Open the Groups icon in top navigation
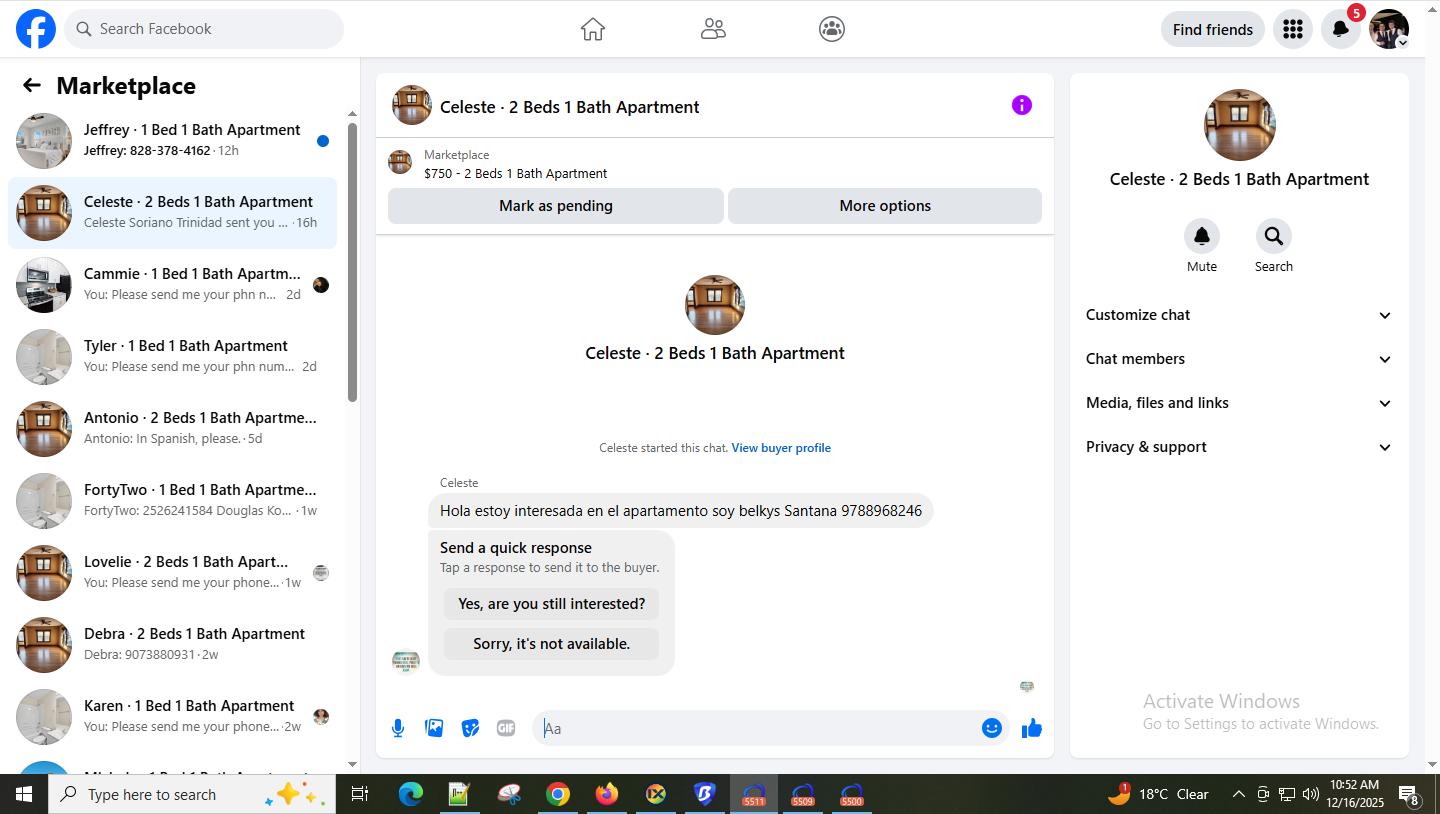The width and height of the screenshot is (1440, 814). [832, 29]
